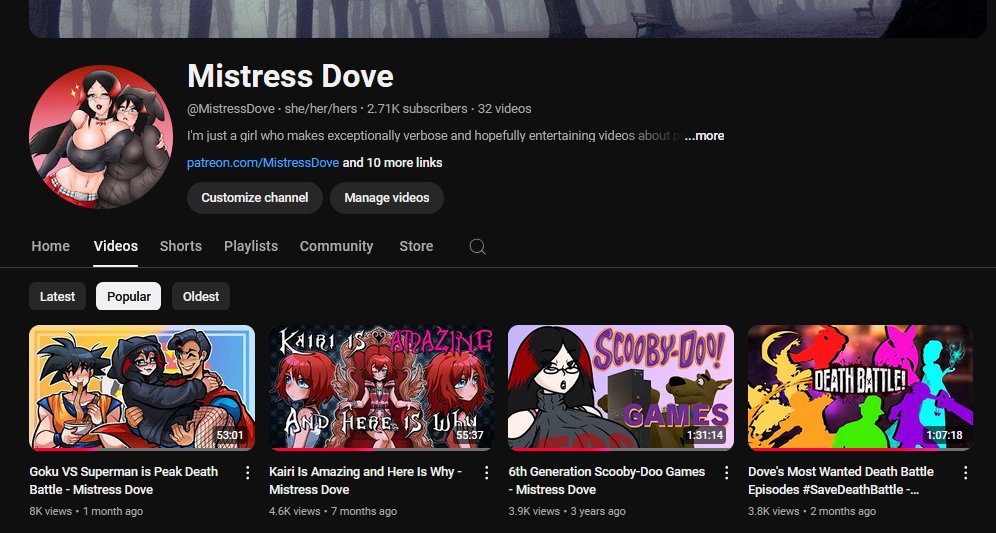Open the Community tab
Viewport: 996px width, 533px height.
pyautogui.click(x=337, y=246)
